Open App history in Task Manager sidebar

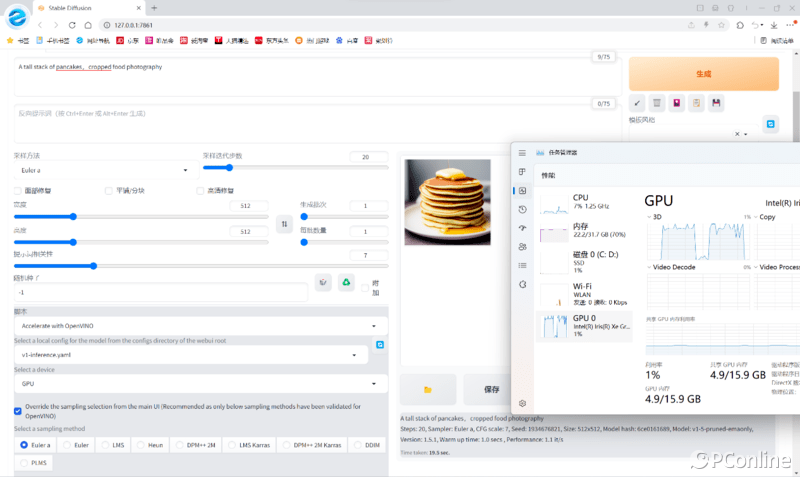(x=523, y=209)
